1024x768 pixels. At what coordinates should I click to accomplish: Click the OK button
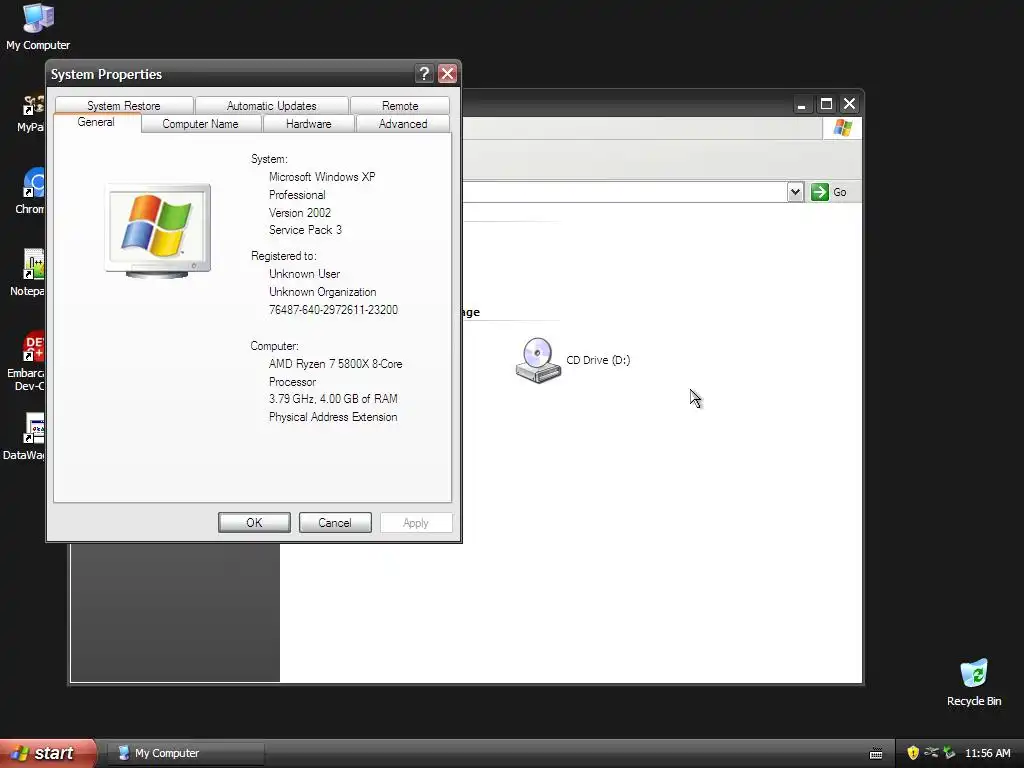click(254, 522)
